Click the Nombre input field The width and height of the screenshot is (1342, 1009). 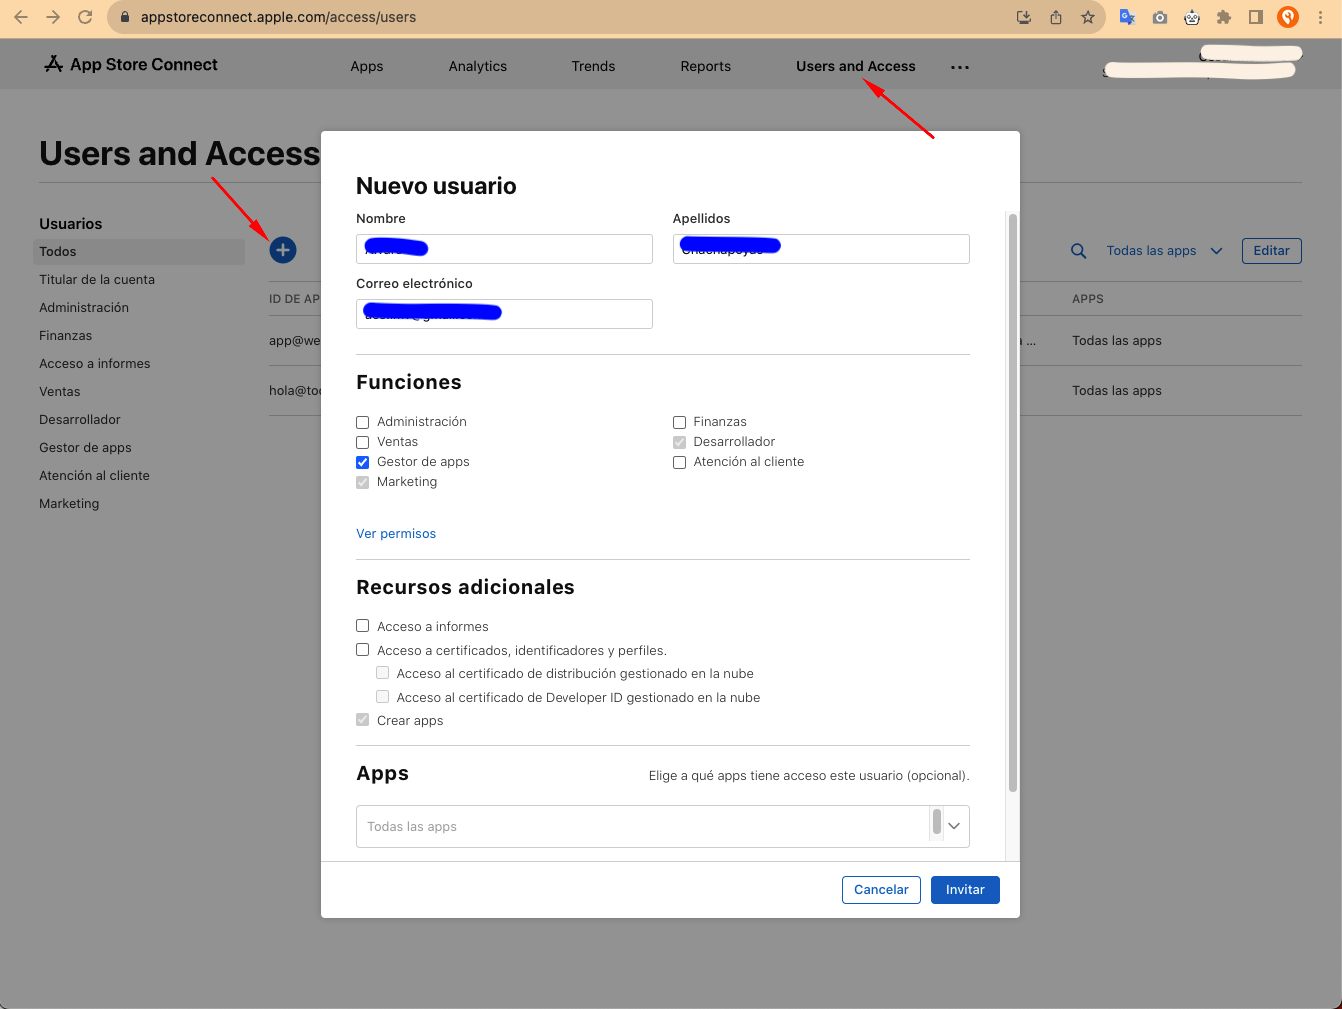pyautogui.click(x=504, y=249)
